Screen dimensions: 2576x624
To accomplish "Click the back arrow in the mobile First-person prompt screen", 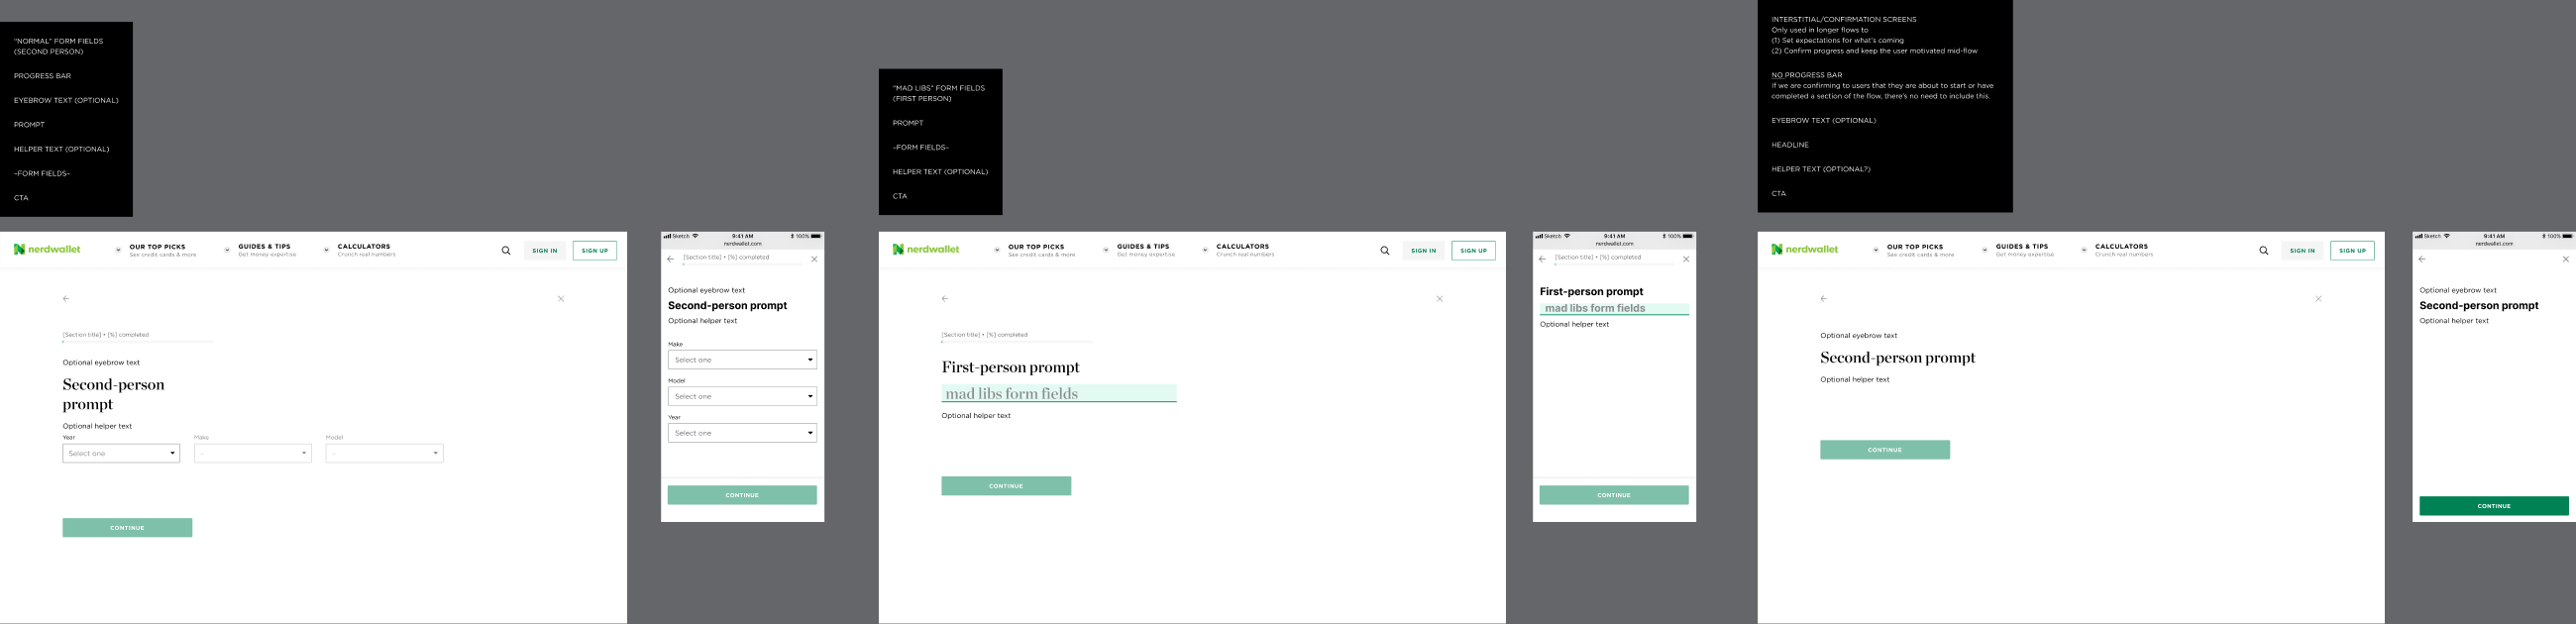I will tap(1542, 259).
